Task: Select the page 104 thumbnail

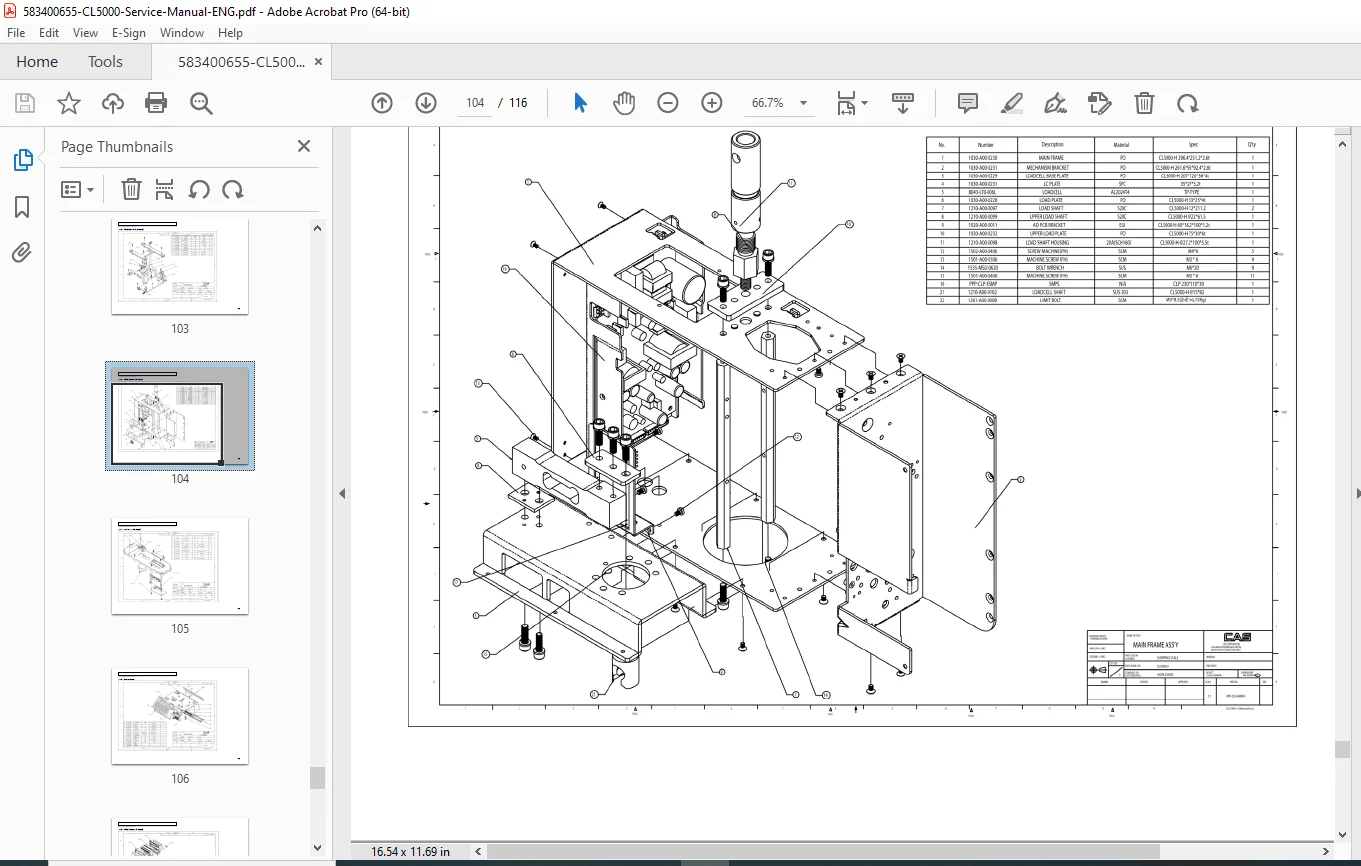Action: coord(180,416)
